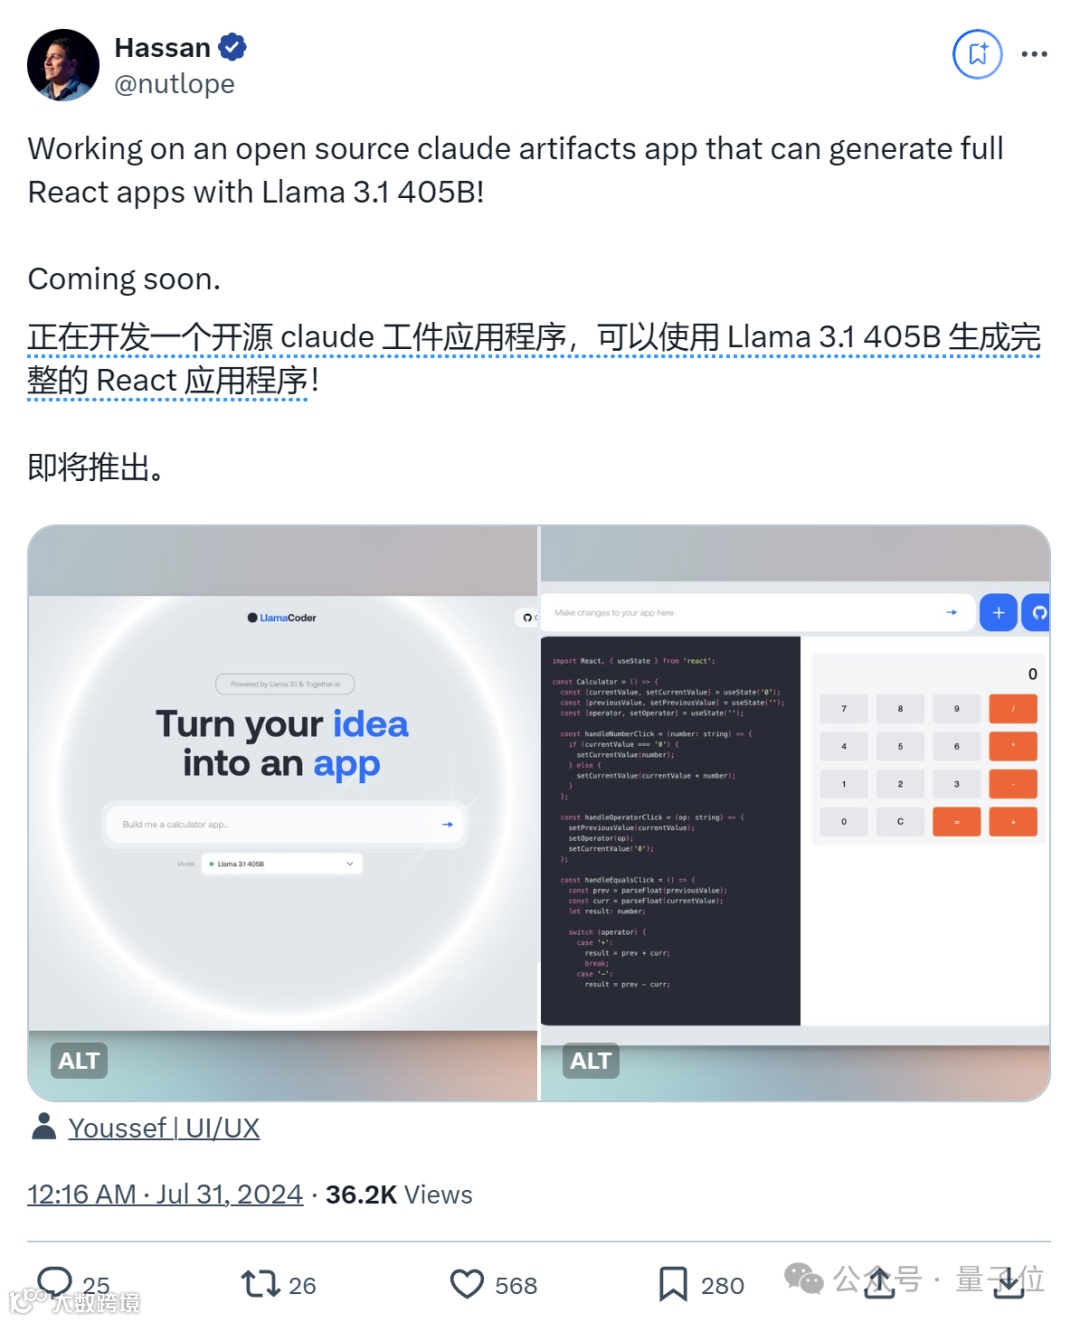
Task: Open the three-dot more options menu
Action: tap(1034, 54)
